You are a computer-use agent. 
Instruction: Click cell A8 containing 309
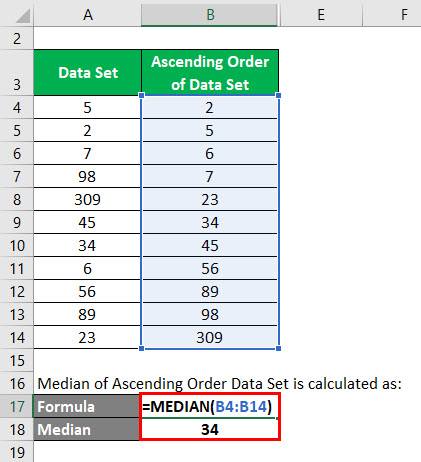point(87,199)
